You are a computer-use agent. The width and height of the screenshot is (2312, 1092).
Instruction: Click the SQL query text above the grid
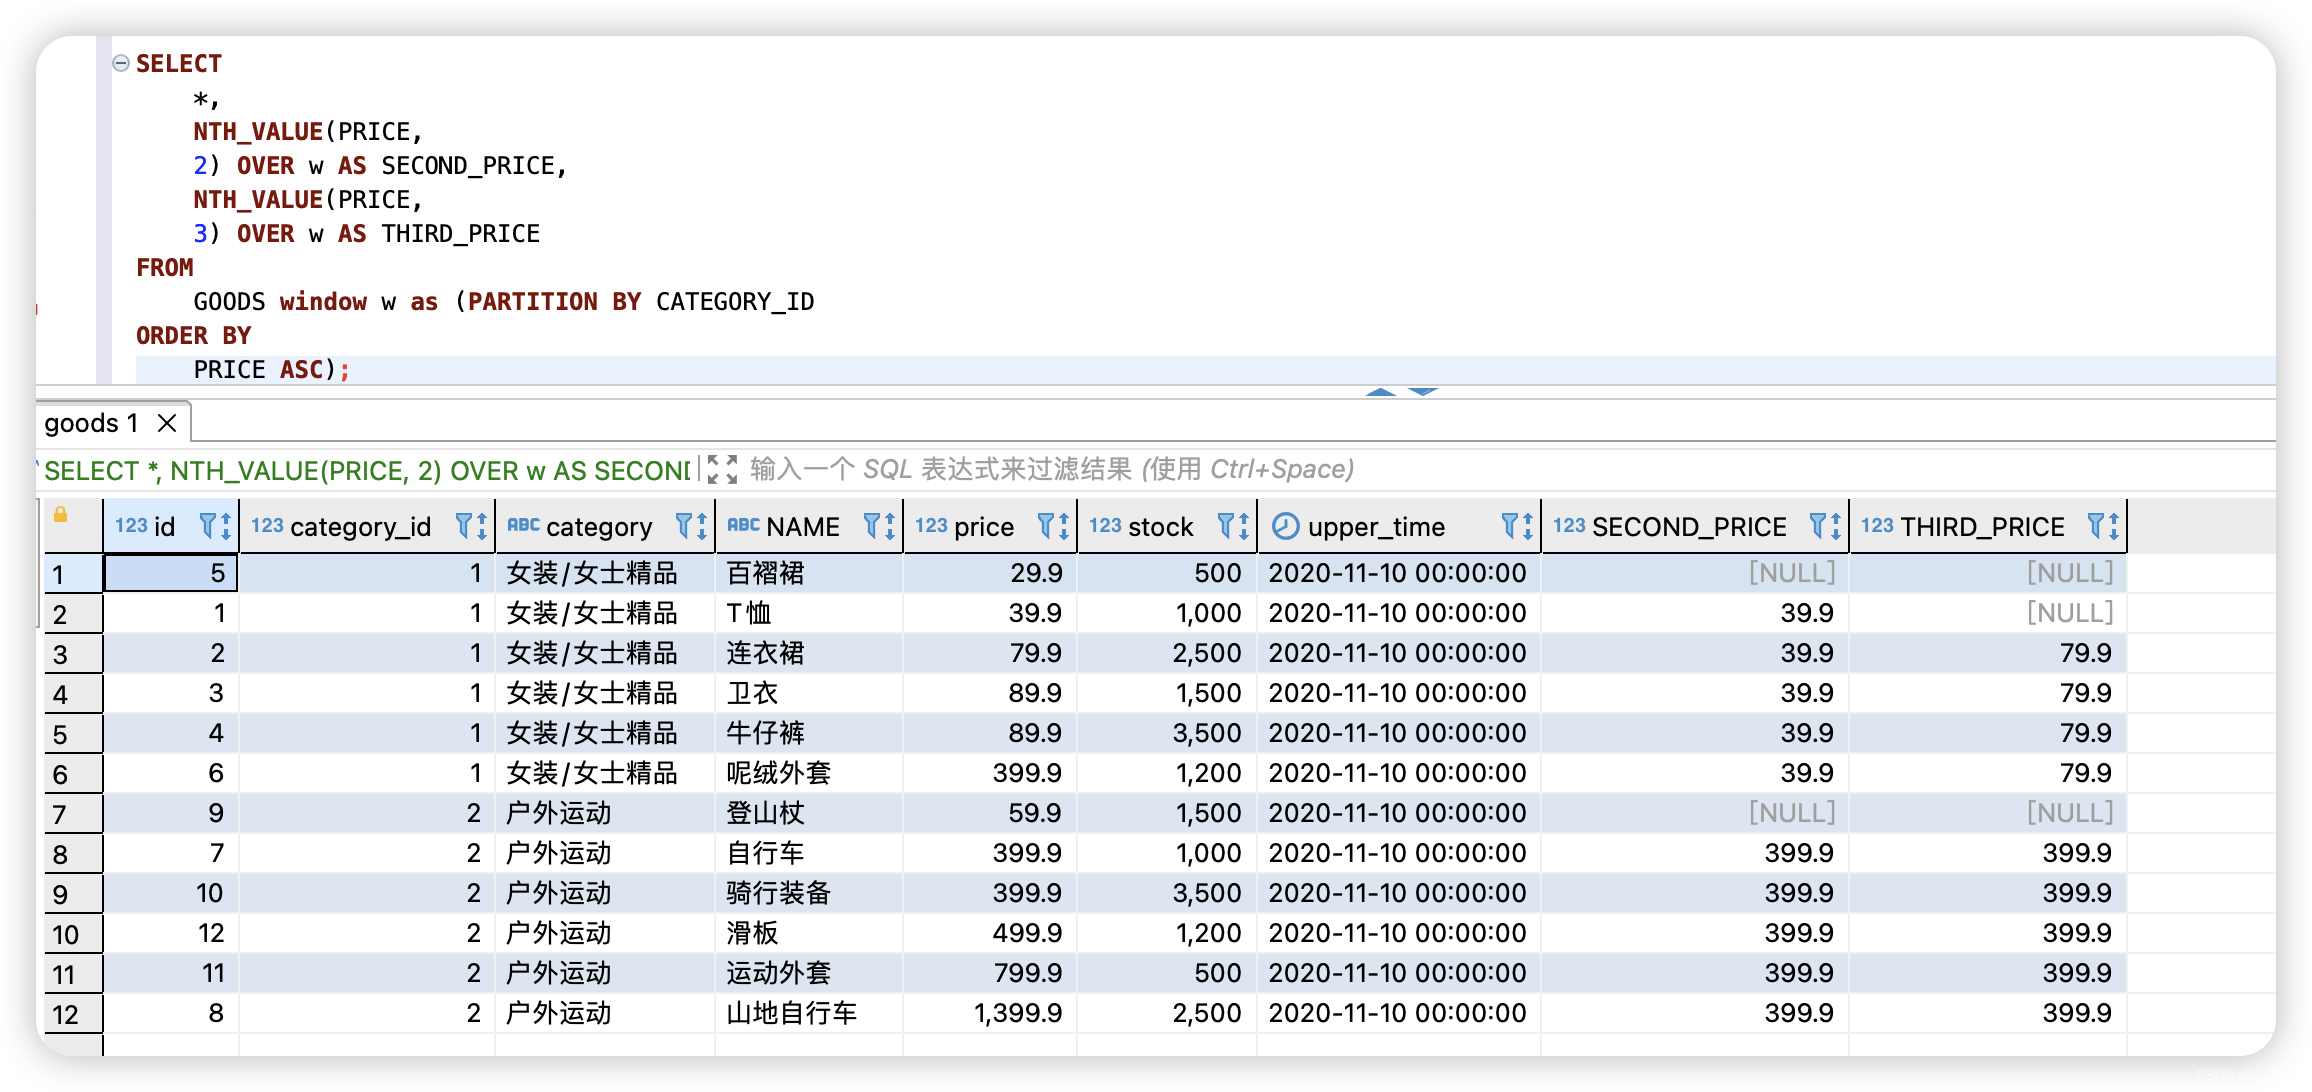pos(367,471)
